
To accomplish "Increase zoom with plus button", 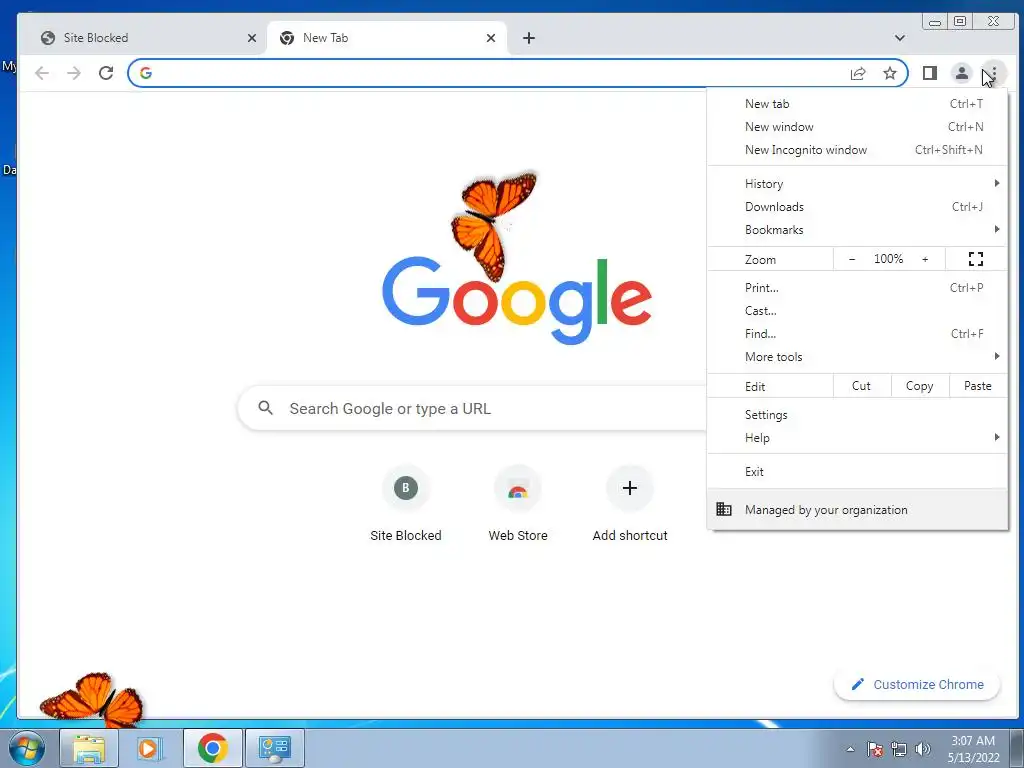I will (x=925, y=259).
